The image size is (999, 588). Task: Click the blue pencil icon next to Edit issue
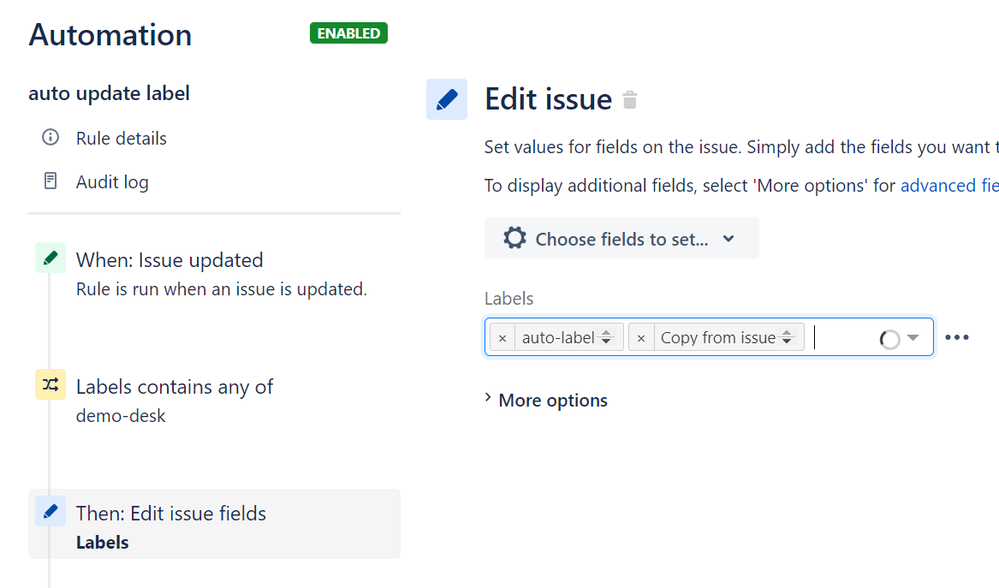pos(447,99)
